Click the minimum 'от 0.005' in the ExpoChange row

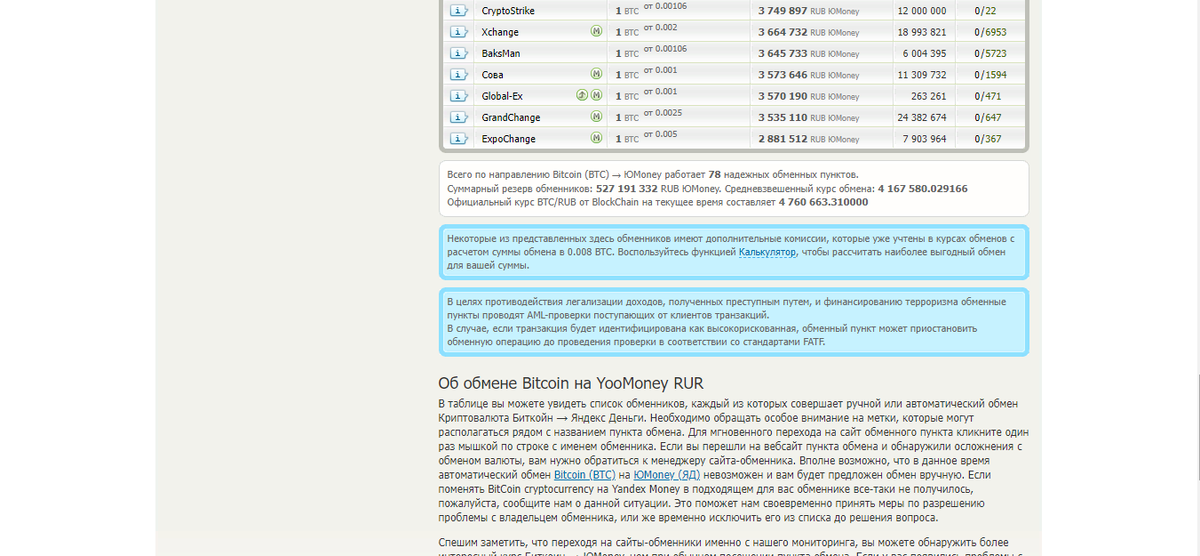660,134
